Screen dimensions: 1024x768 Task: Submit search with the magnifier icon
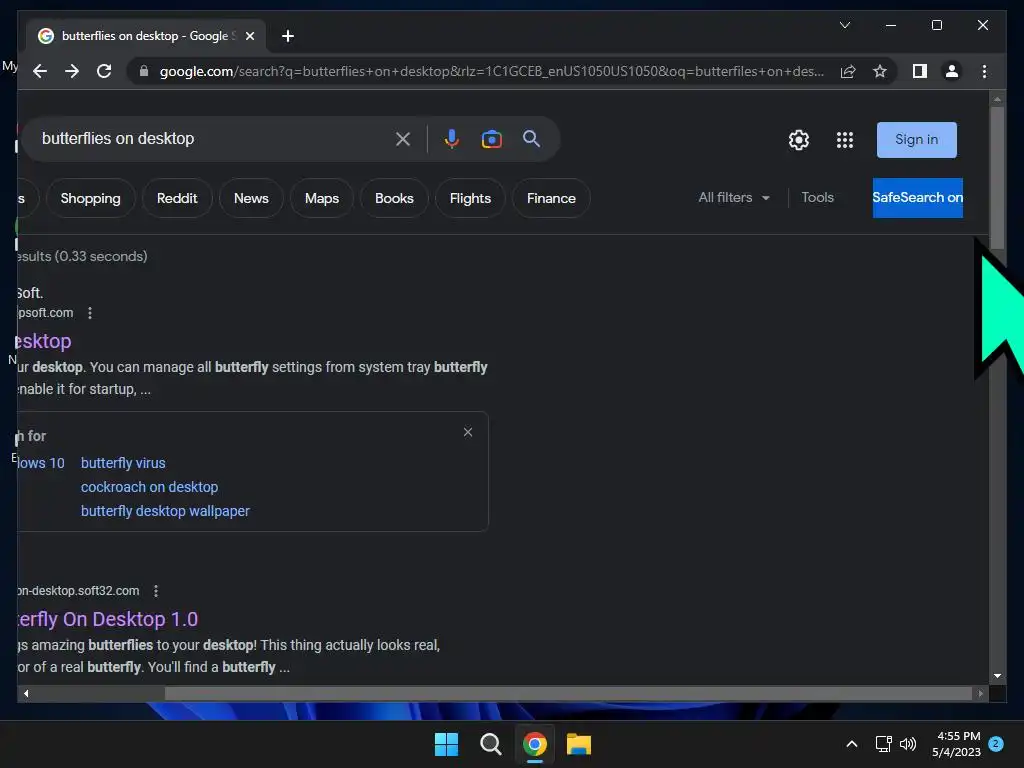(x=532, y=138)
